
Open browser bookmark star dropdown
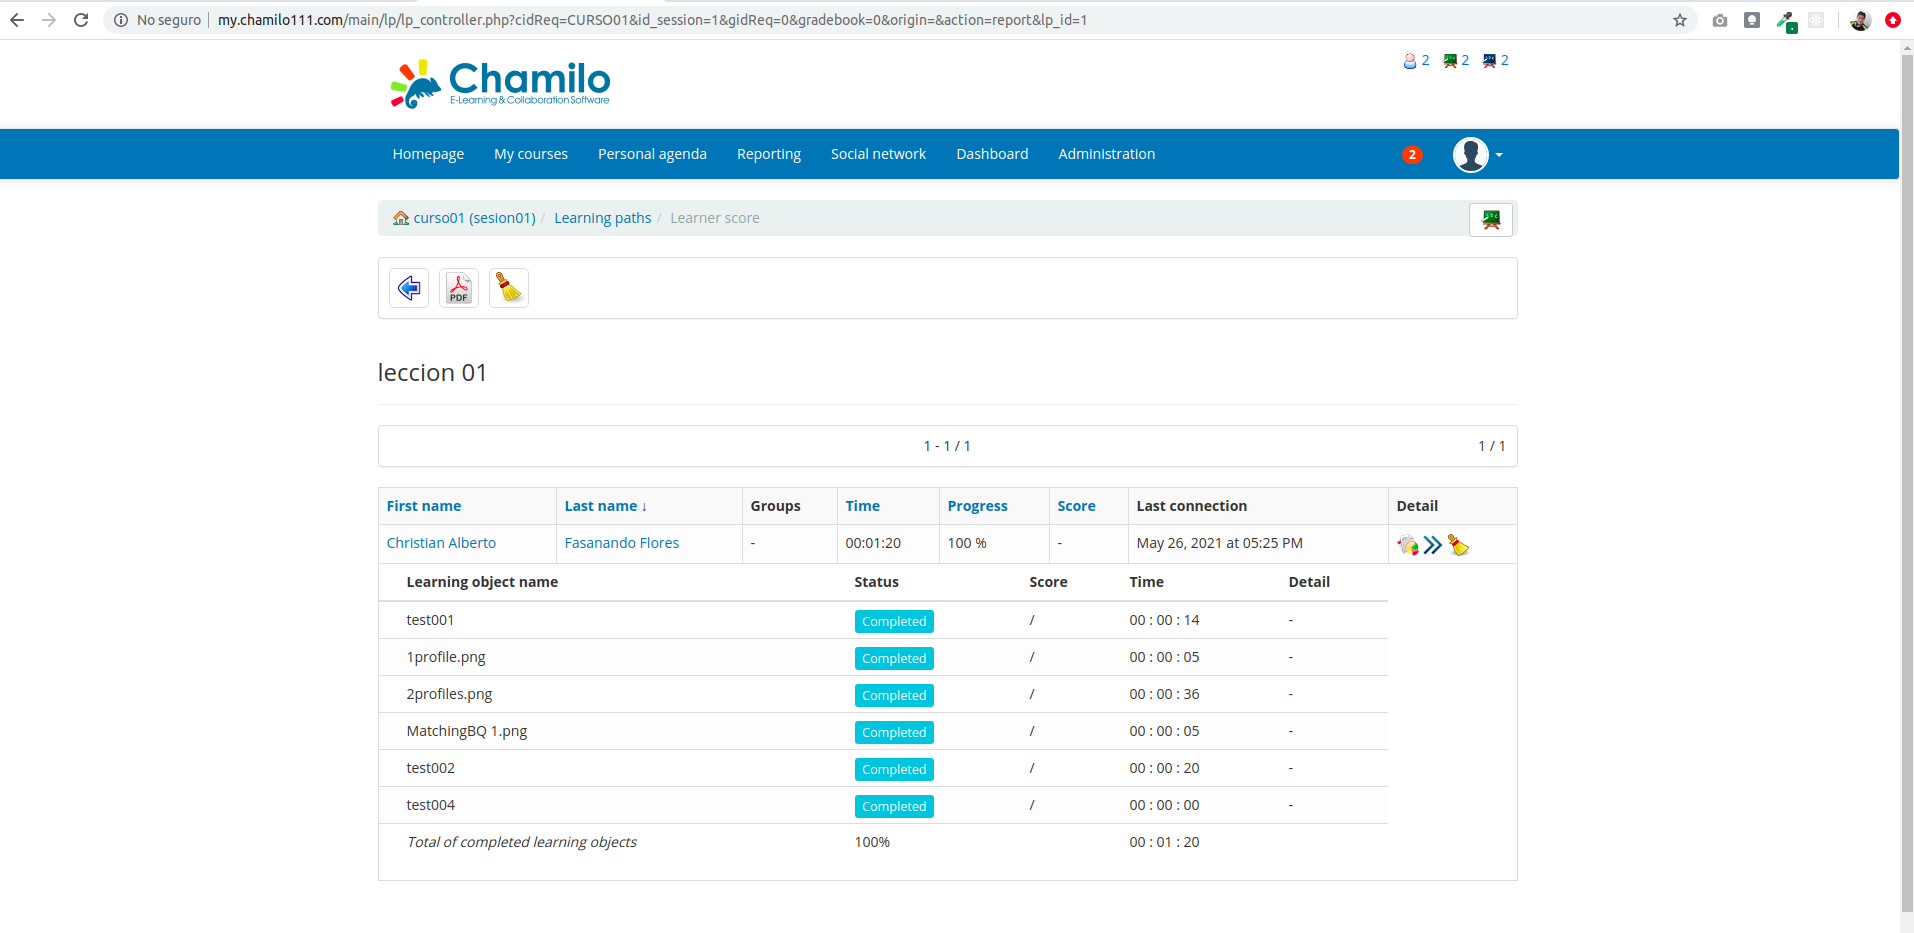(1679, 19)
